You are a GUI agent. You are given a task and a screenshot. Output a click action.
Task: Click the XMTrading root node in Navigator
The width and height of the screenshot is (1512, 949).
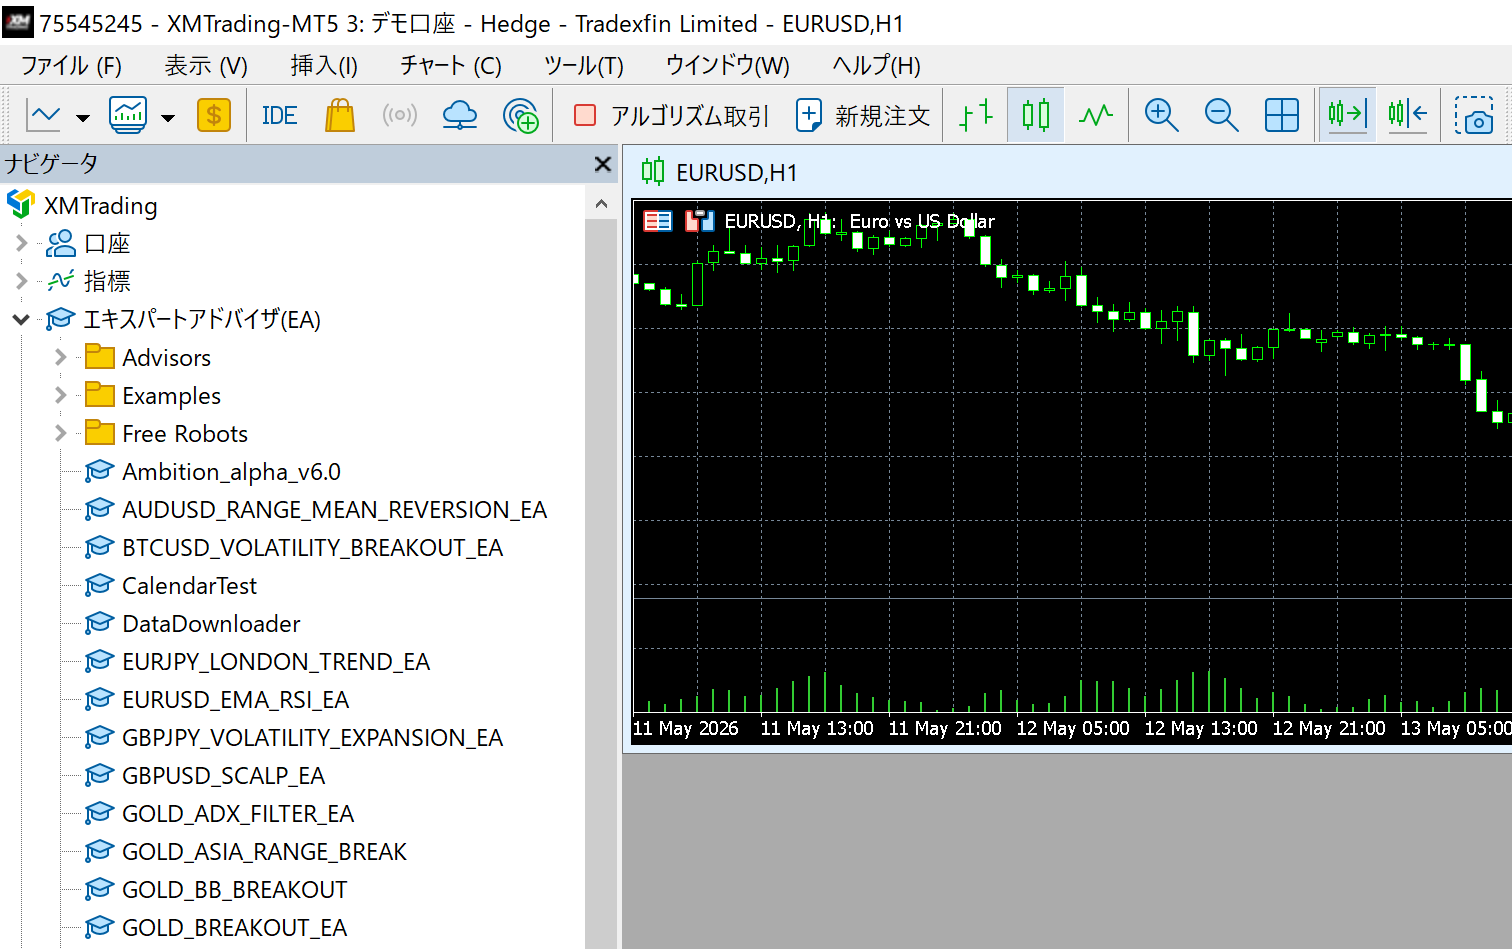(x=101, y=205)
